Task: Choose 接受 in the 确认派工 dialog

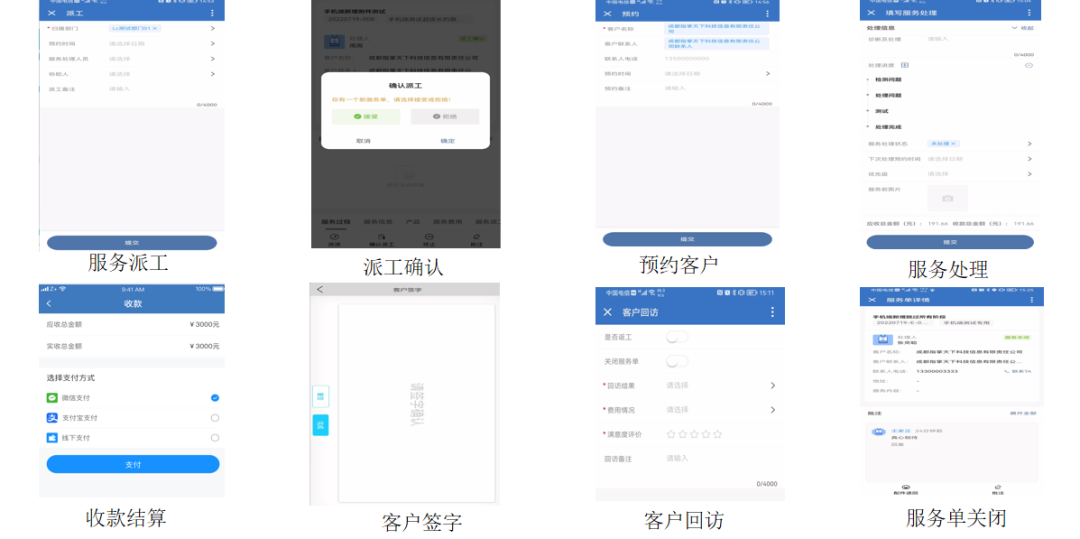Action: click(366, 116)
